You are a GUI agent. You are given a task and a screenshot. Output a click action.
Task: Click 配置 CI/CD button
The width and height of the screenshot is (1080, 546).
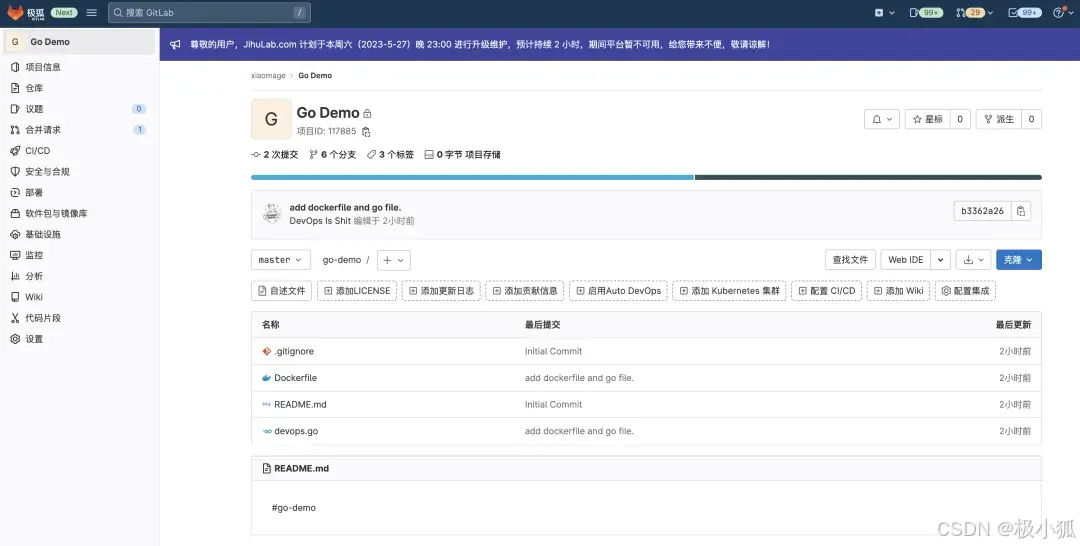click(x=827, y=291)
